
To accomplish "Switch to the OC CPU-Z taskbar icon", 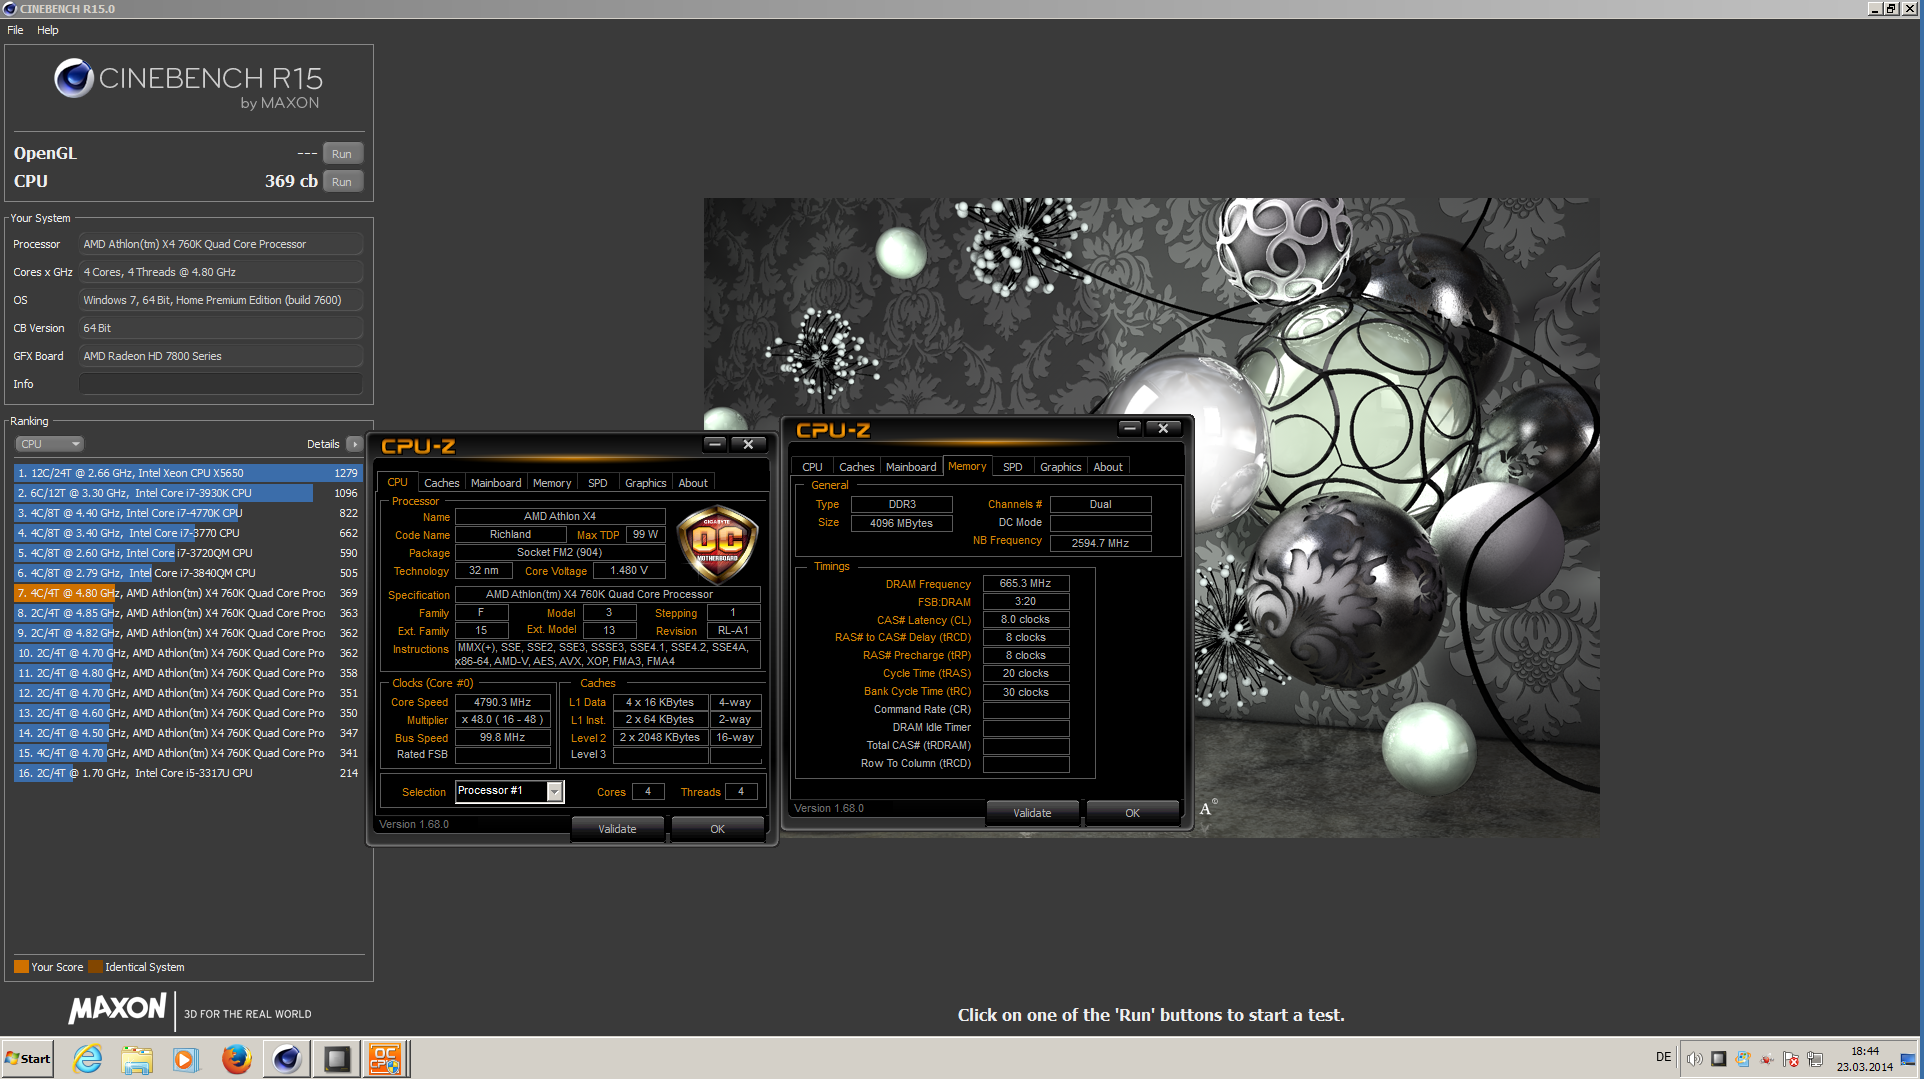I will [x=386, y=1059].
